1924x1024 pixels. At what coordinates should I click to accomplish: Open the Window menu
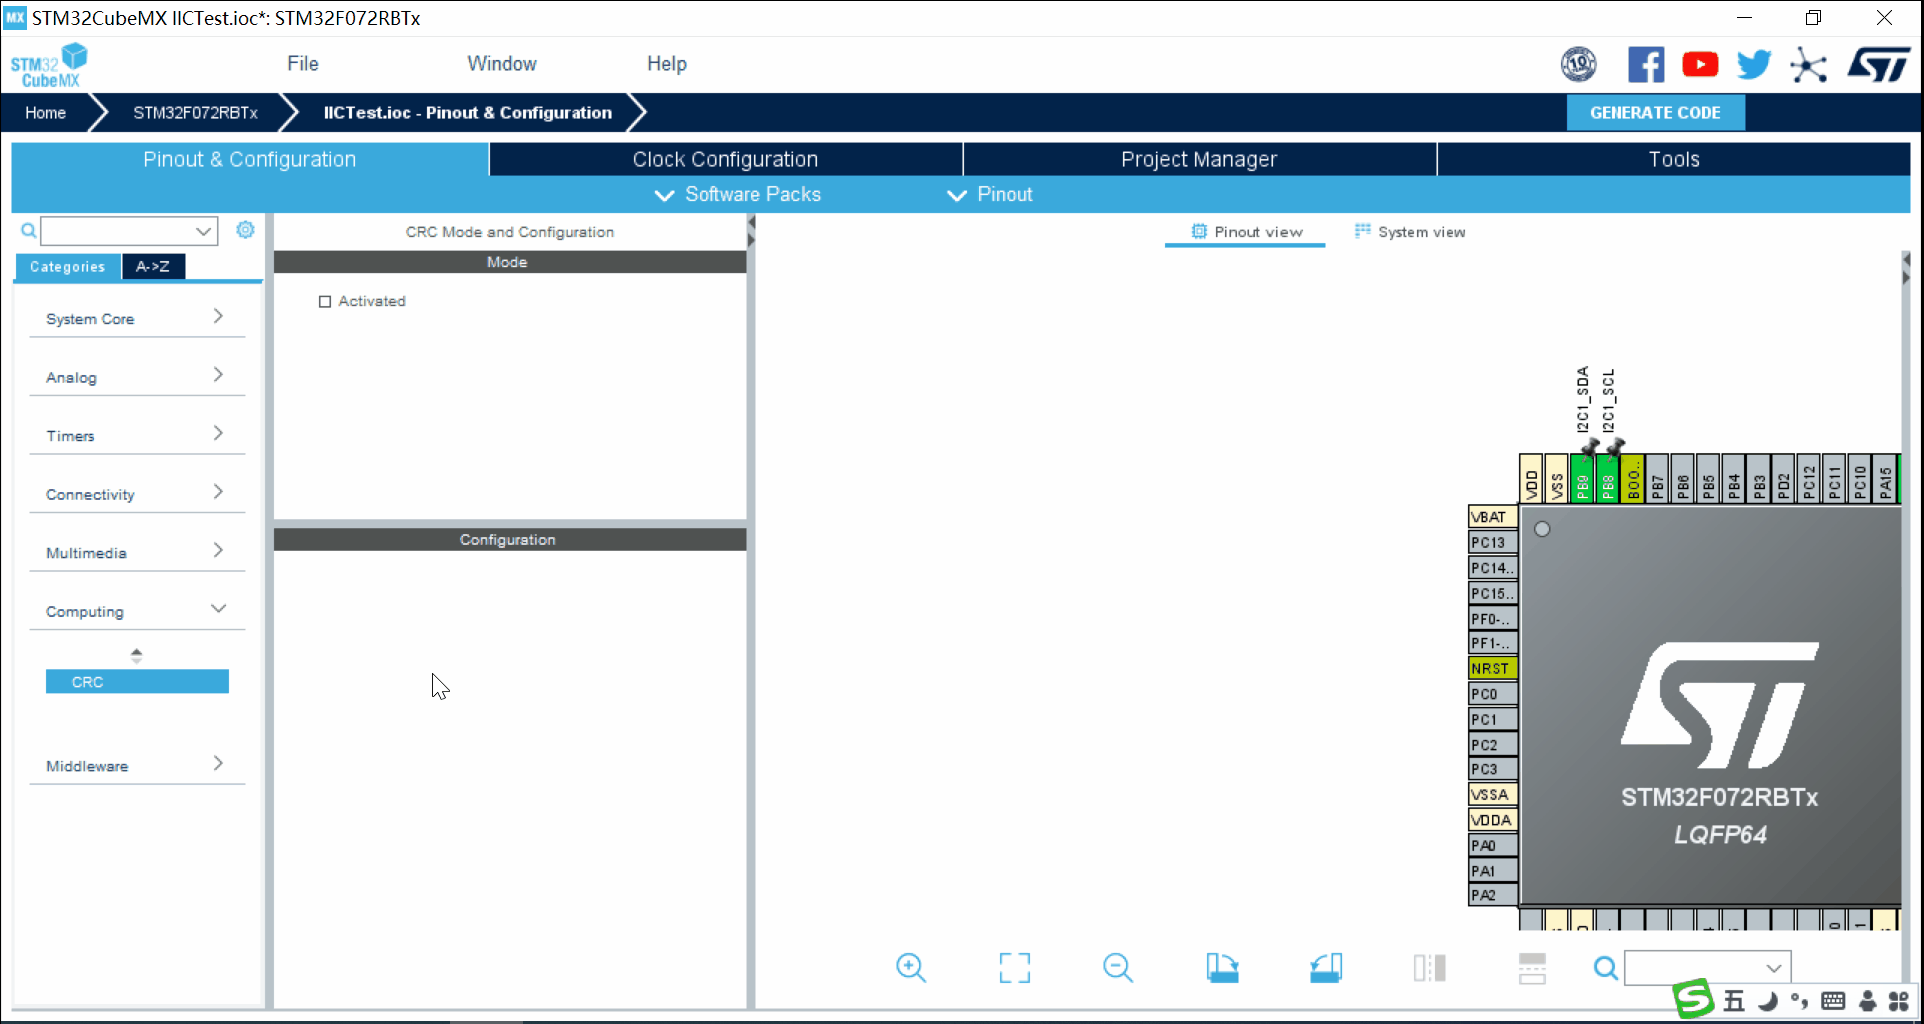pos(502,63)
